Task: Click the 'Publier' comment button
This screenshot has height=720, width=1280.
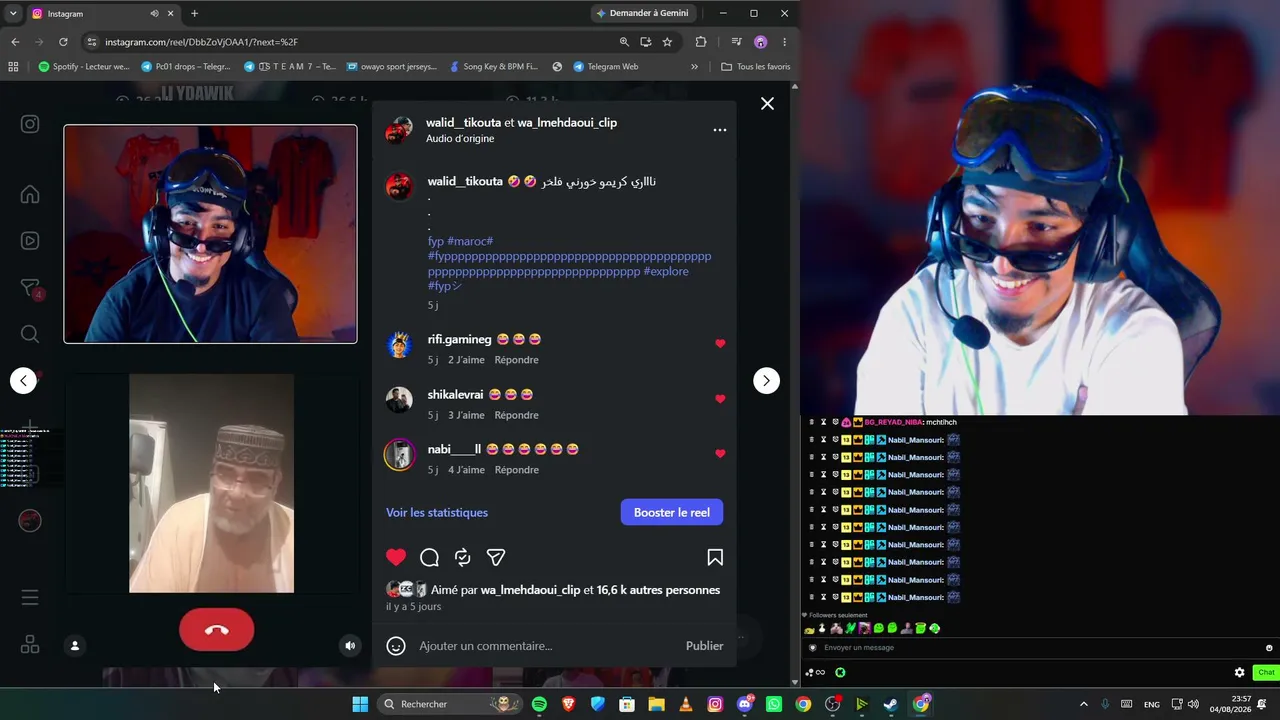Action: tap(705, 646)
